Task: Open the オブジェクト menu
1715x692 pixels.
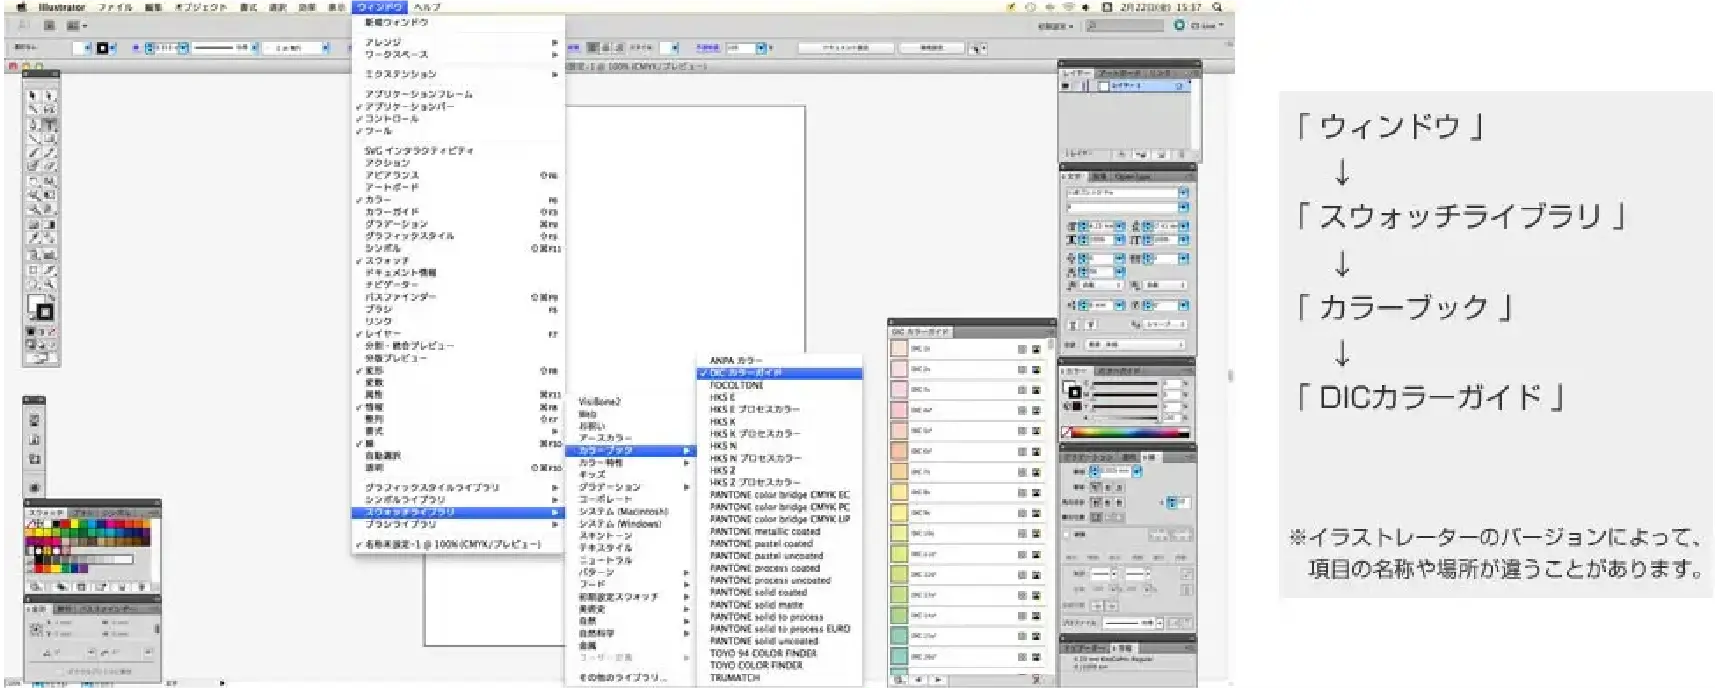Action: [201, 7]
